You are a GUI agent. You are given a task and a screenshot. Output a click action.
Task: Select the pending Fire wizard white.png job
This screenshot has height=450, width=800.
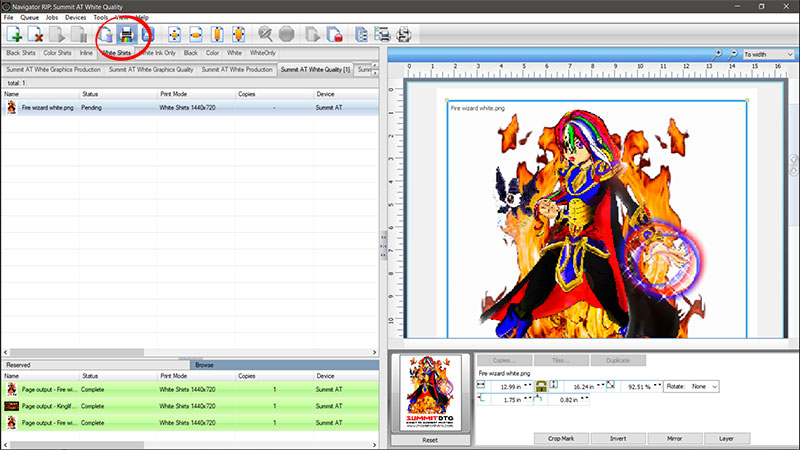point(190,108)
